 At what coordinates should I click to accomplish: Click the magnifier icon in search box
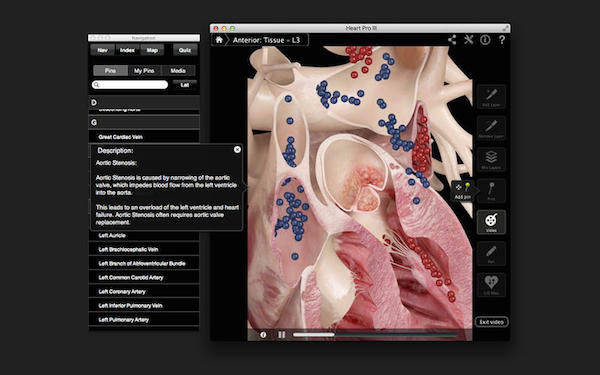coord(97,85)
